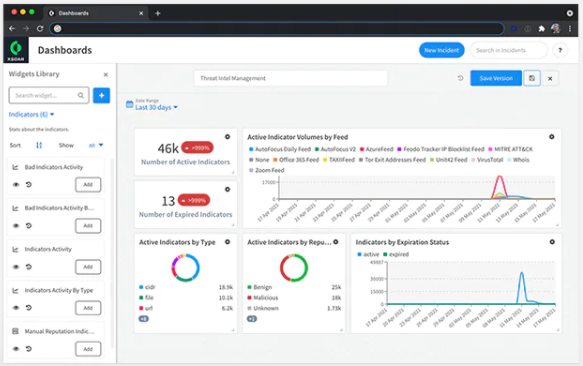
Task: Preview Indicators Activity widget via eye icon
Action: pos(16,267)
